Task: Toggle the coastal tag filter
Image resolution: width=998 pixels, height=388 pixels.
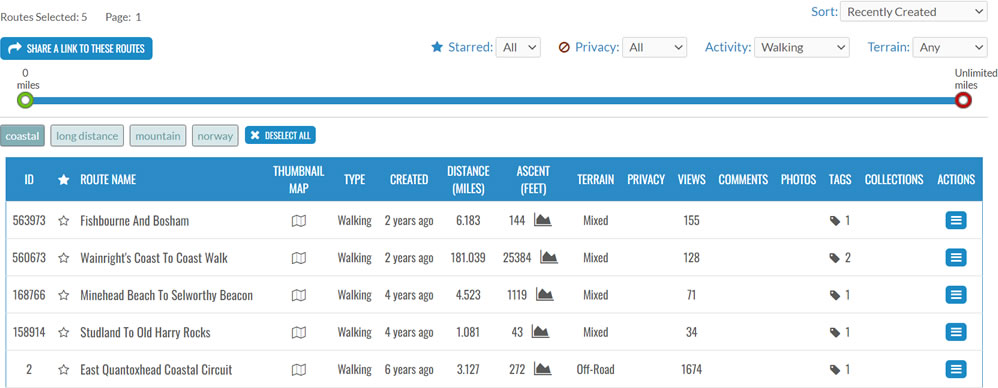Action: 22,135
